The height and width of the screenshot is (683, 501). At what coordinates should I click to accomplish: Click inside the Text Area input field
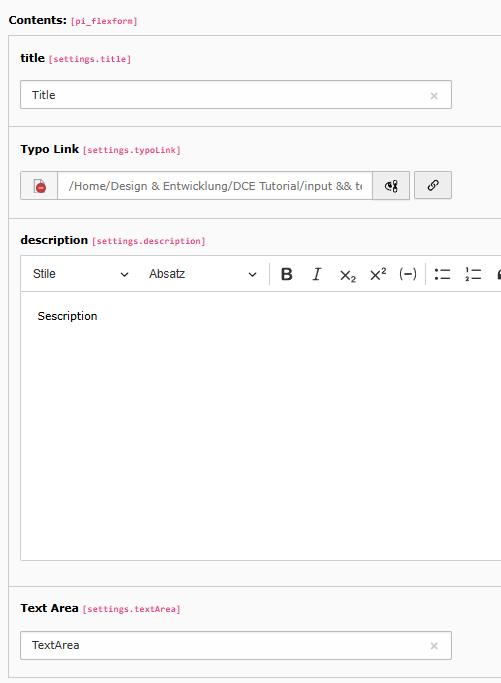tap(236, 645)
